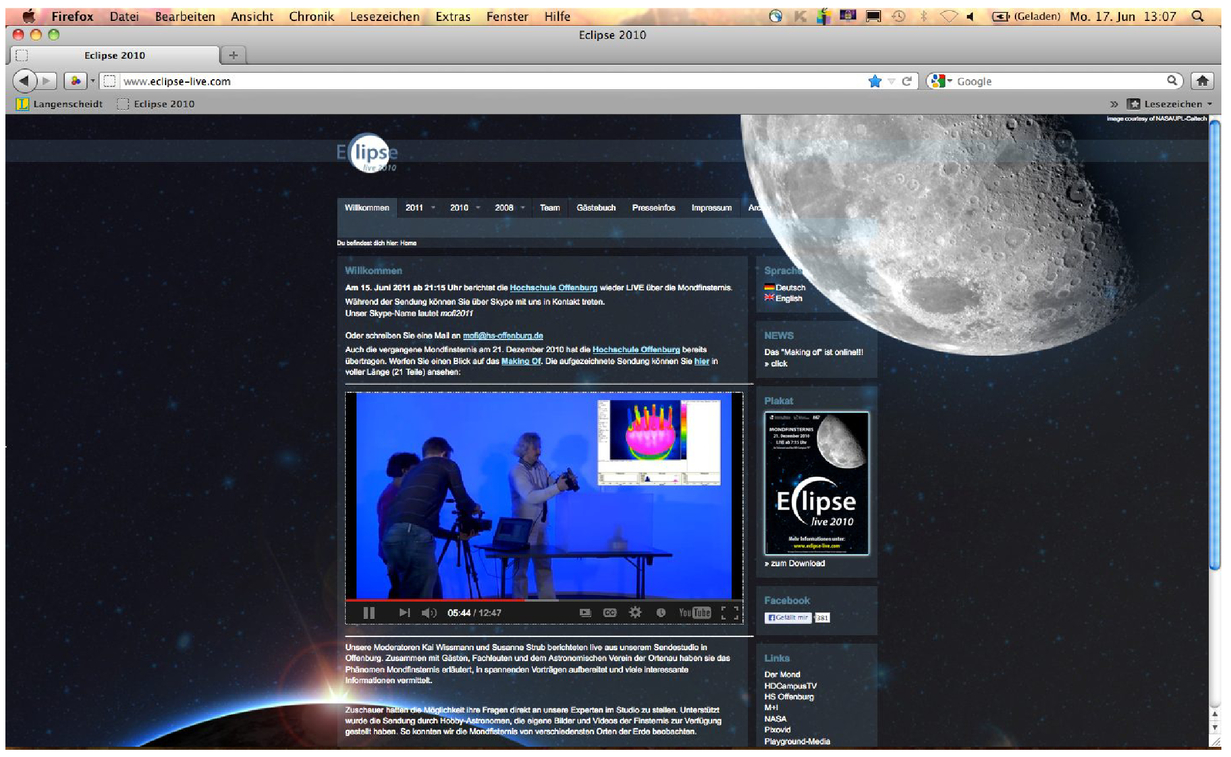
Task: Pause the YouTube video
Action: (369, 613)
